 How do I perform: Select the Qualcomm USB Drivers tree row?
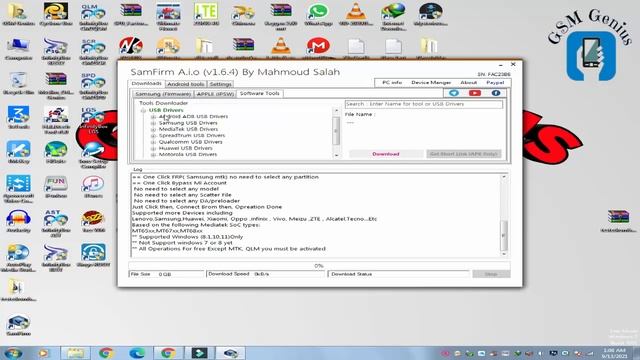coord(191,142)
